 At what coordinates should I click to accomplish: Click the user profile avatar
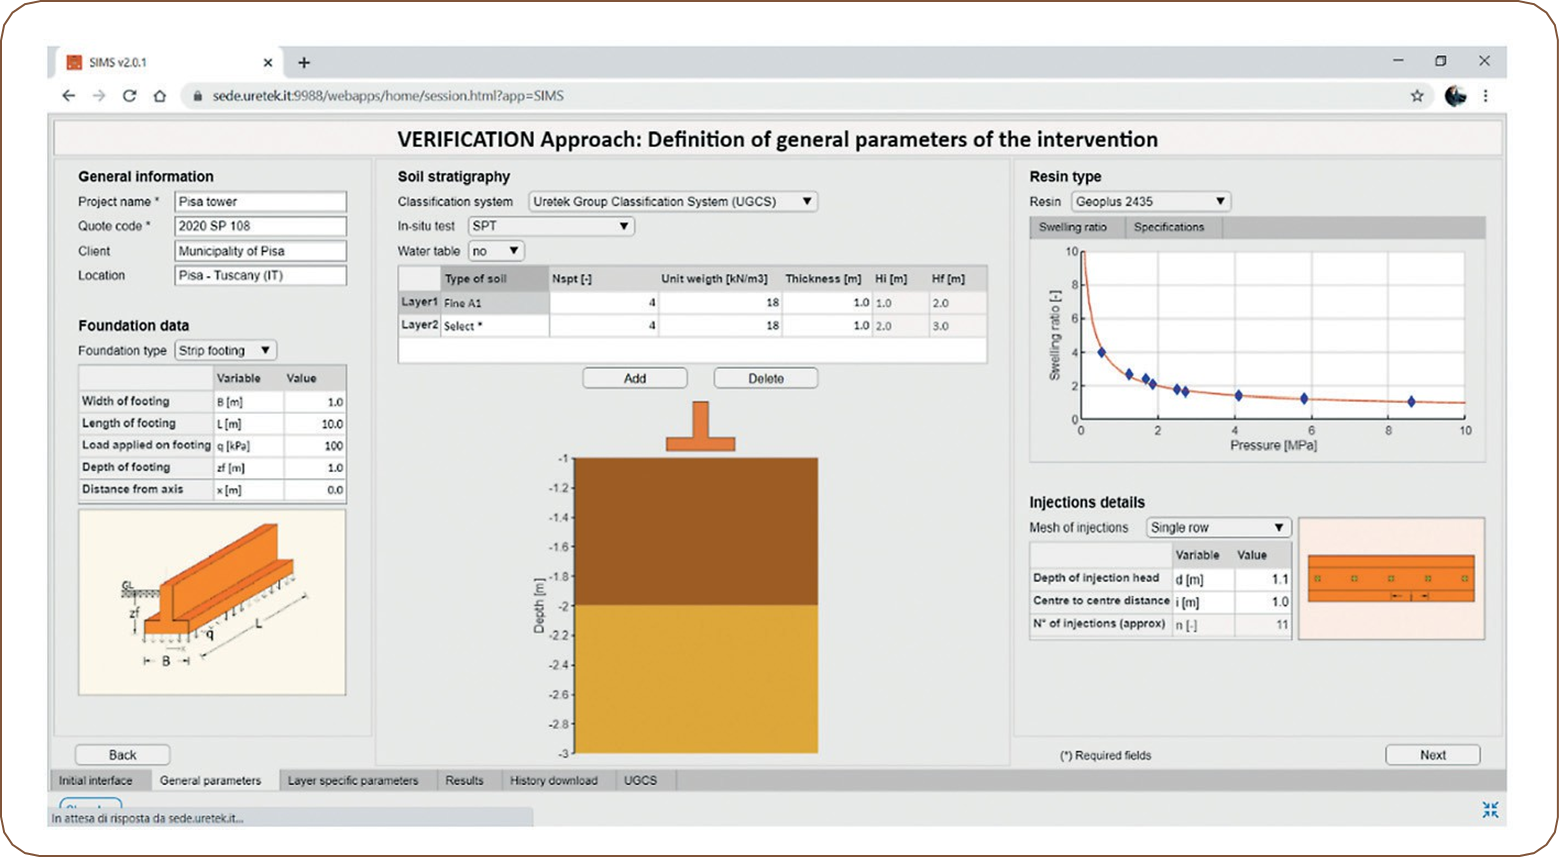(x=1455, y=96)
